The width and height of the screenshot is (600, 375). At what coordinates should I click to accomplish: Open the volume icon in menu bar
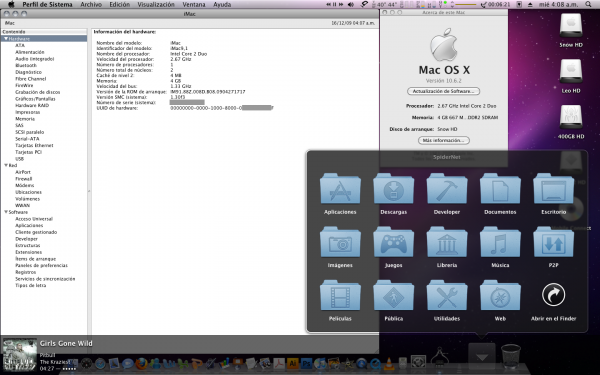pos(351,5)
